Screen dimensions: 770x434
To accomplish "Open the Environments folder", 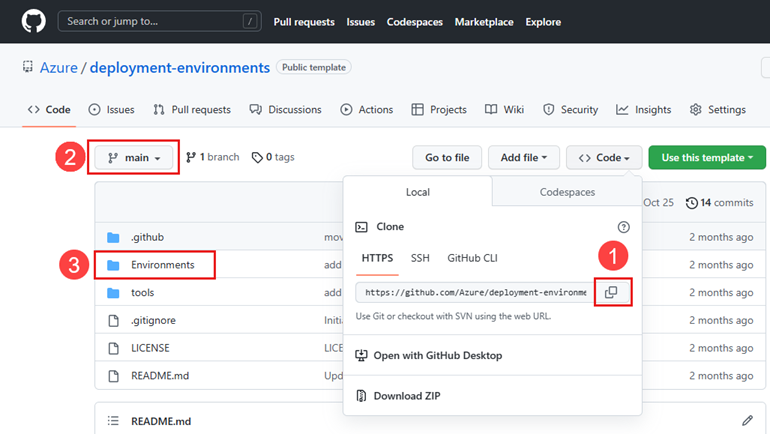I will click(162, 265).
